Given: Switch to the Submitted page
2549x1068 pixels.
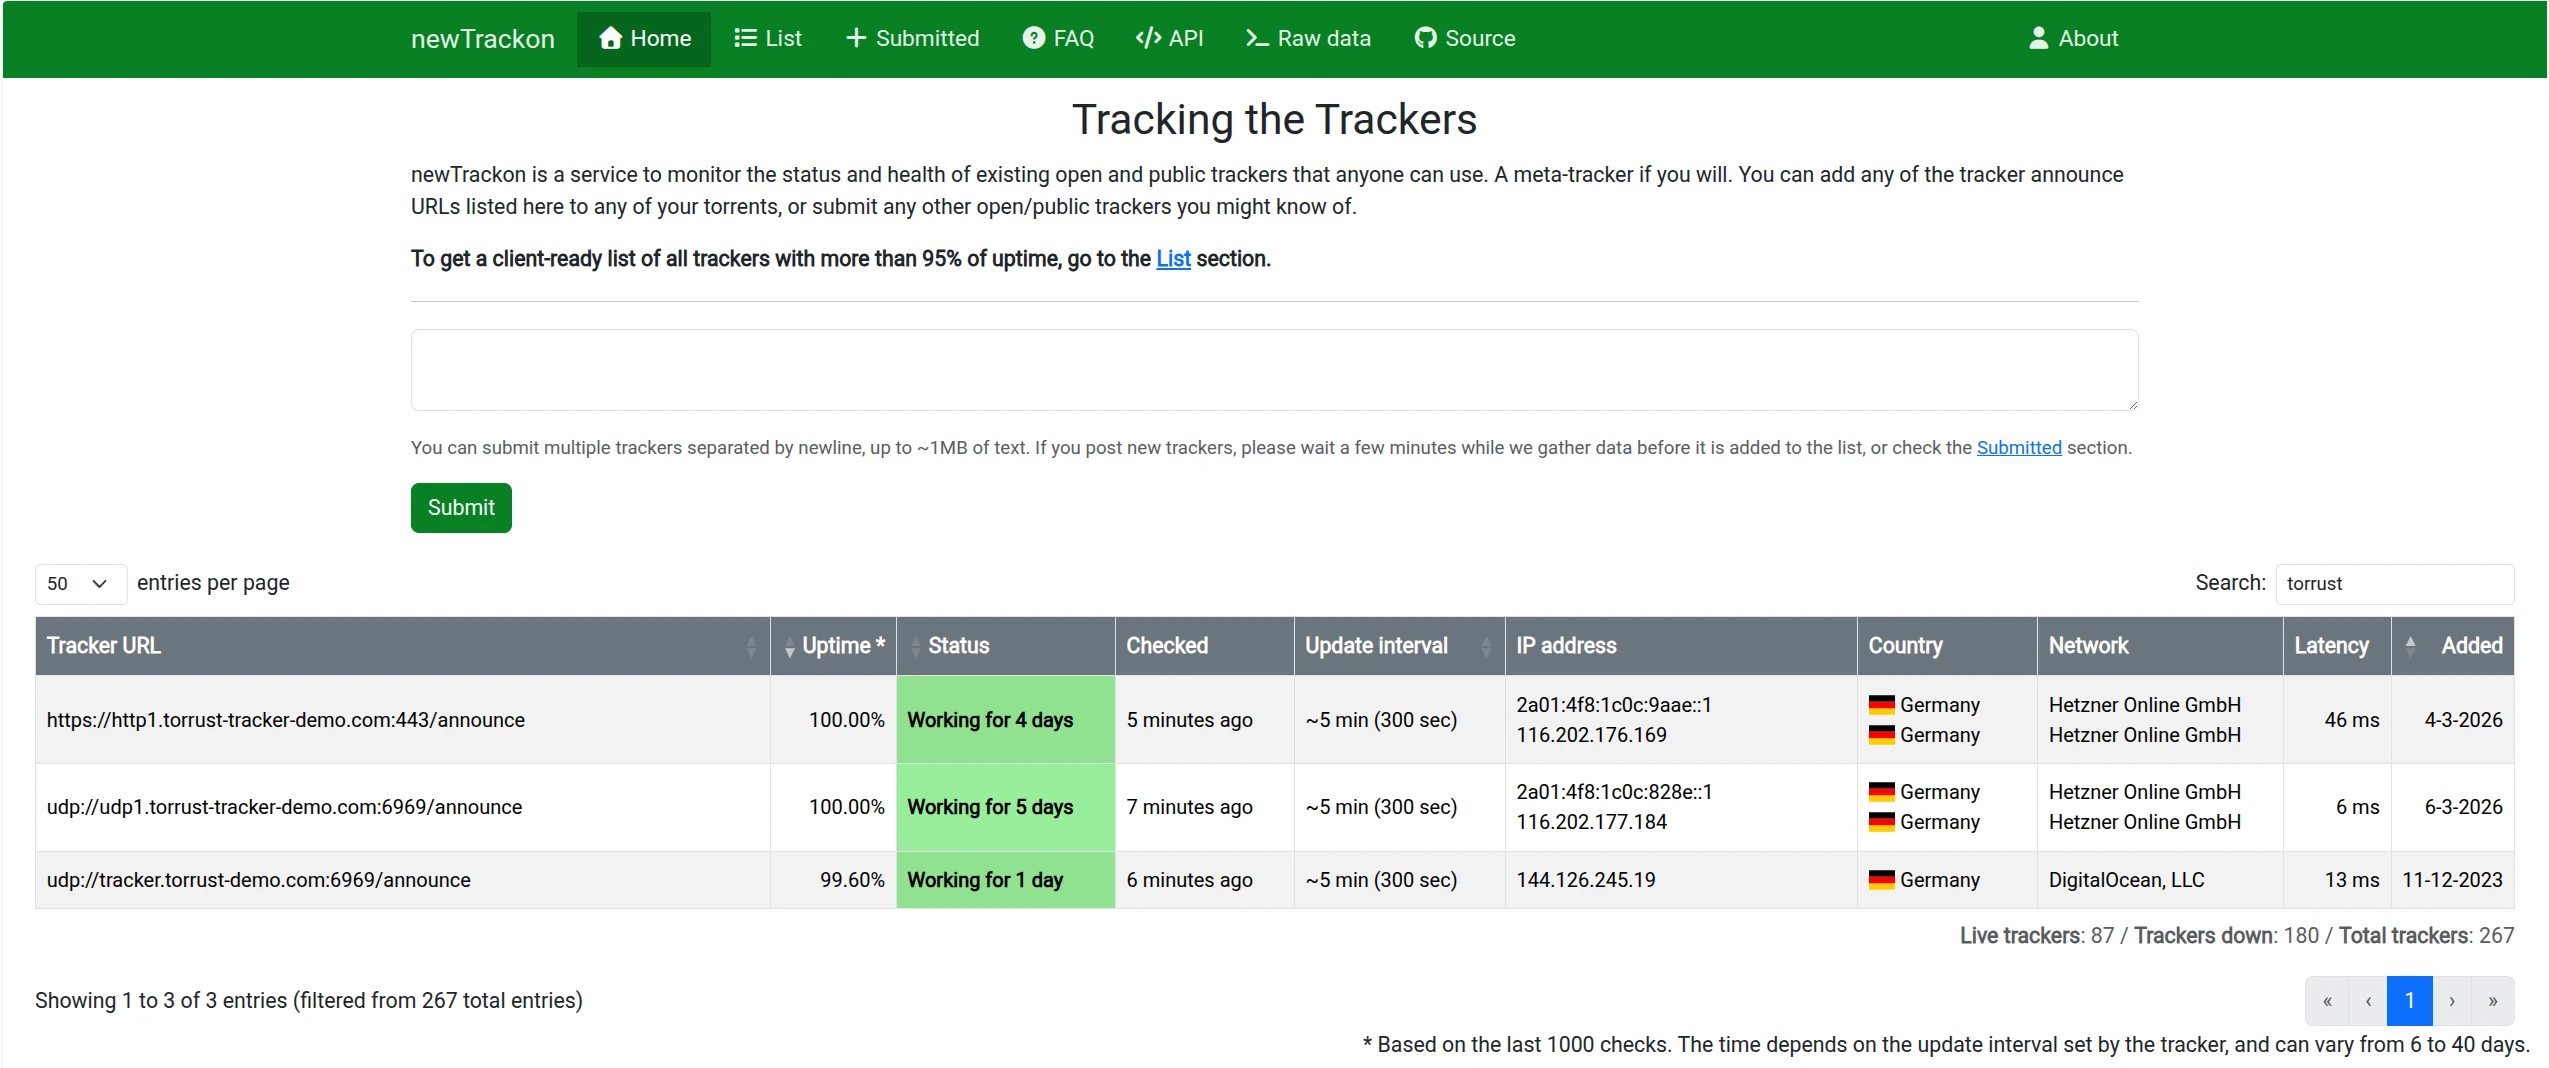Looking at the screenshot, I should pyautogui.click(x=912, y=38).
